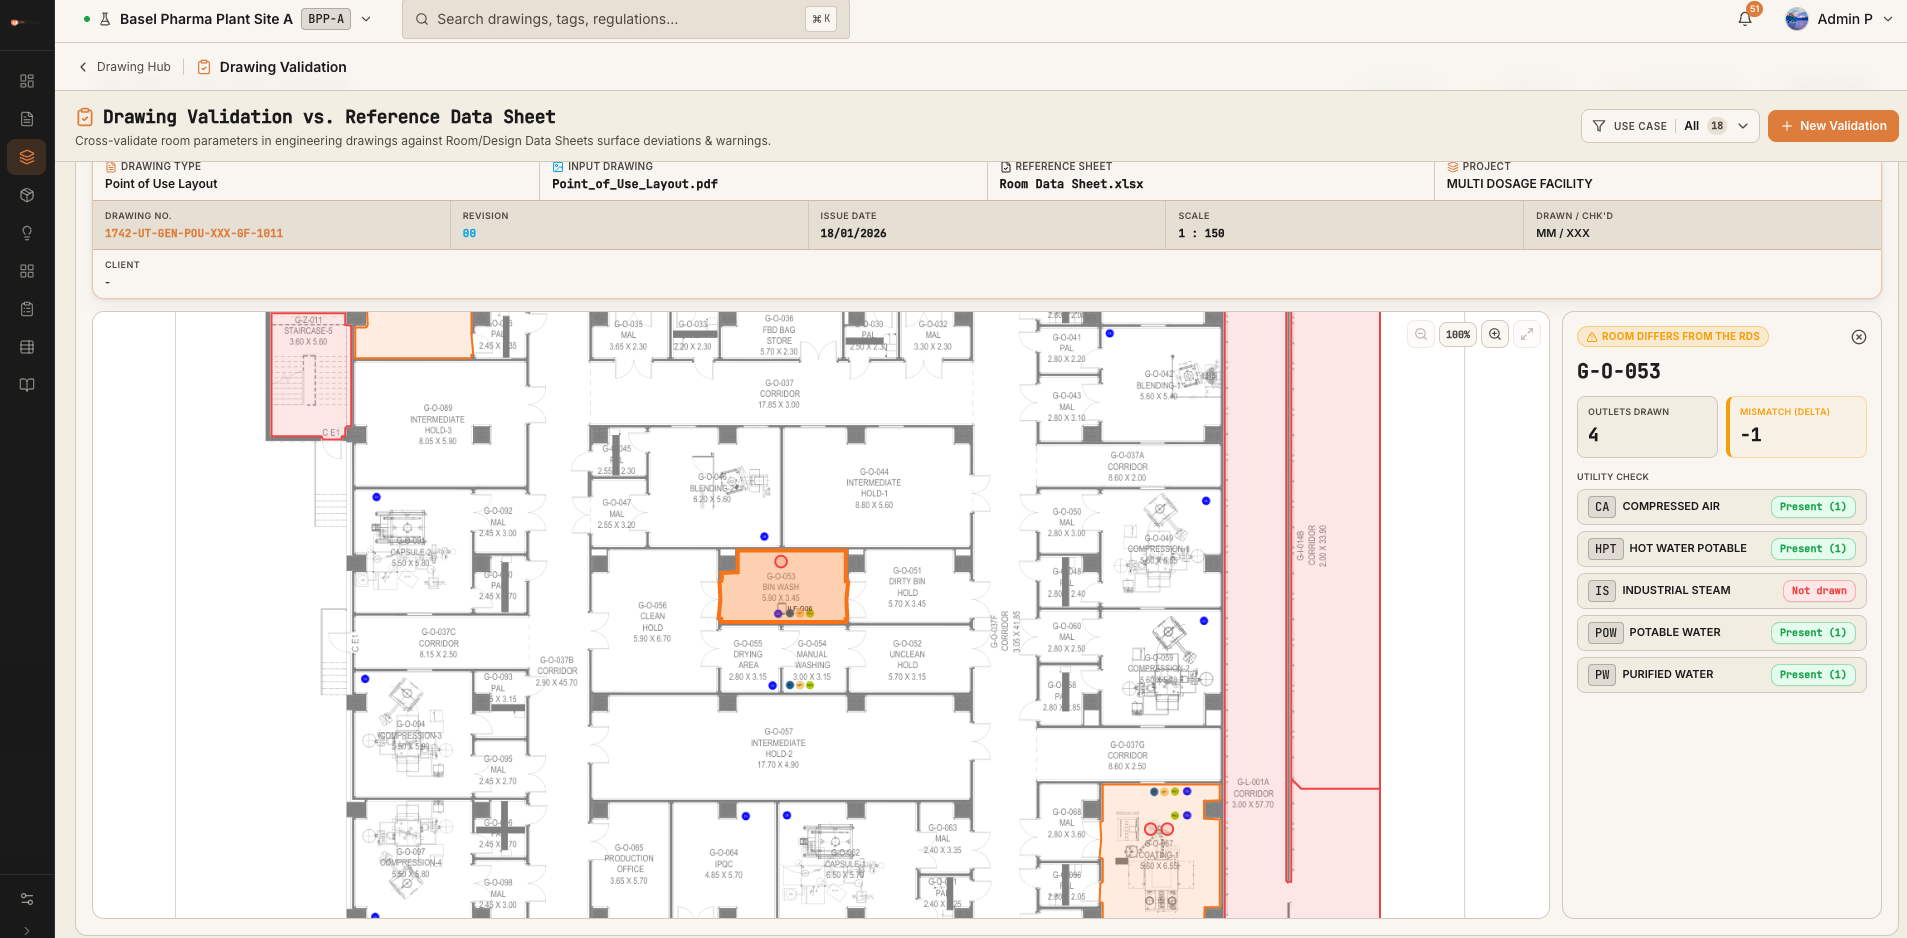Open the clipboard icon in sidebar
Viewport: 1907px width, 938px height.
pyautogui.click(x=27, y=309)
